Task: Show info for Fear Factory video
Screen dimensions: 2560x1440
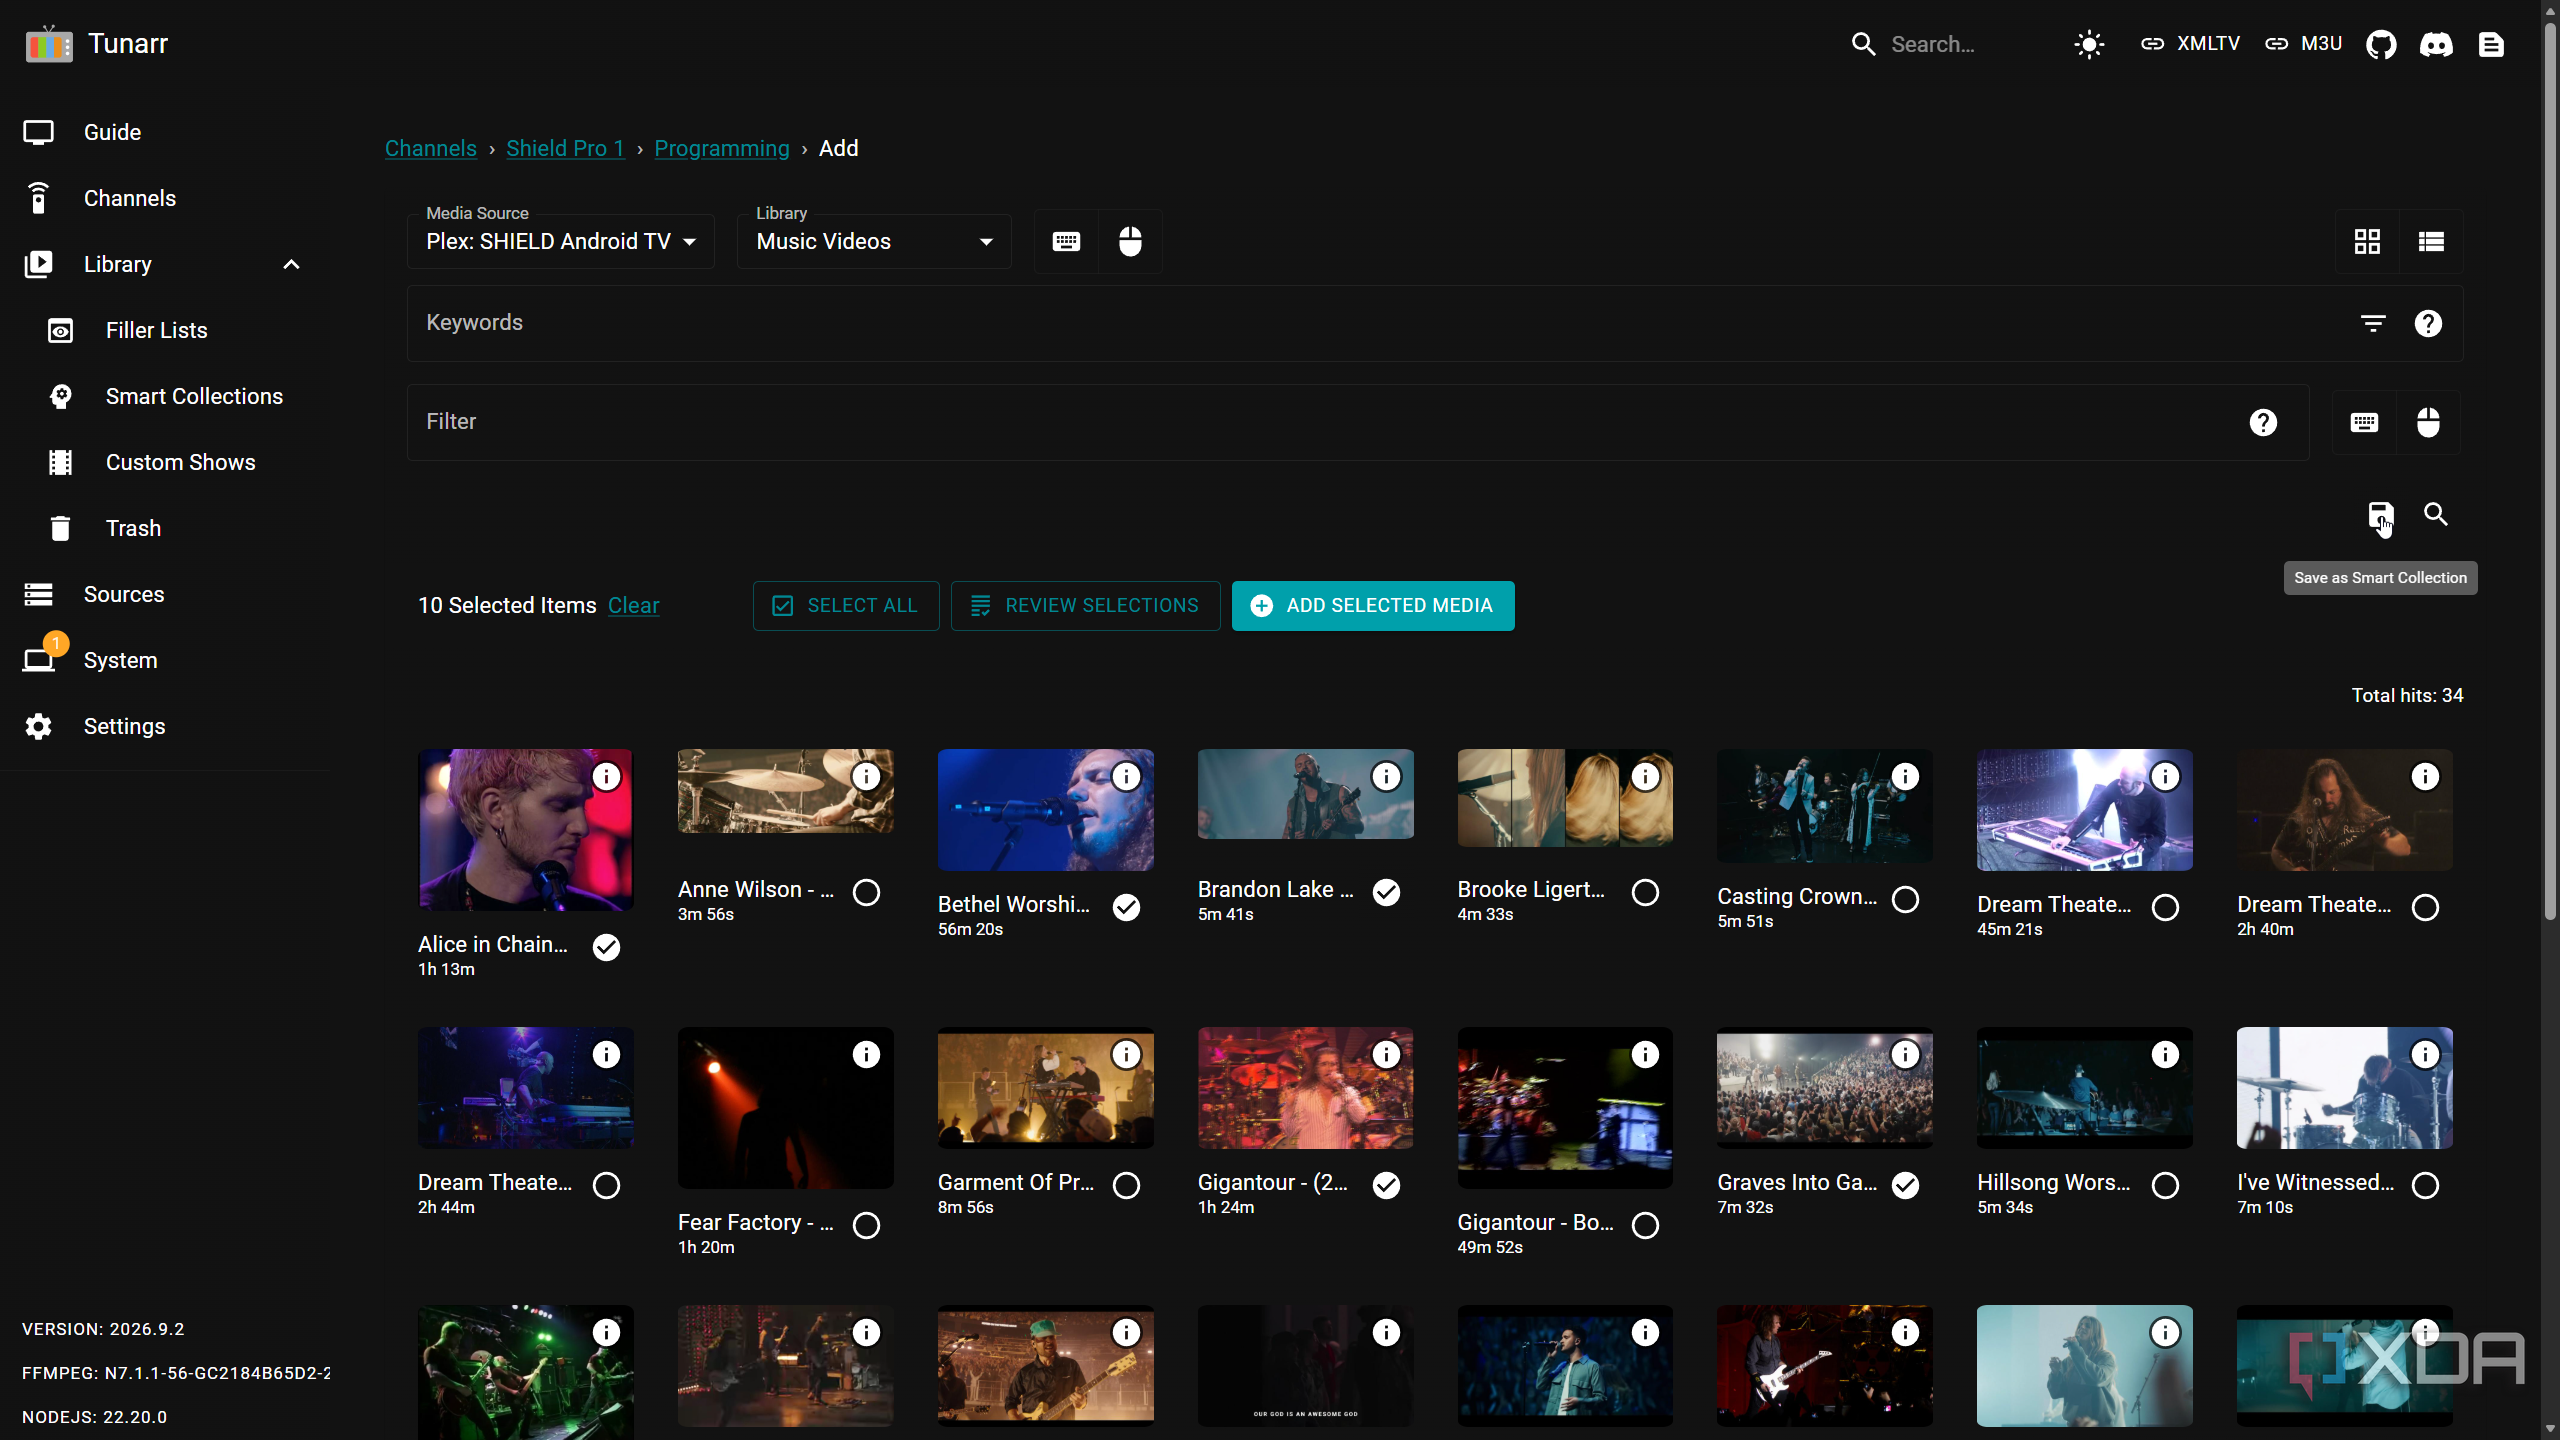Action: click(x=866, y=1054)
